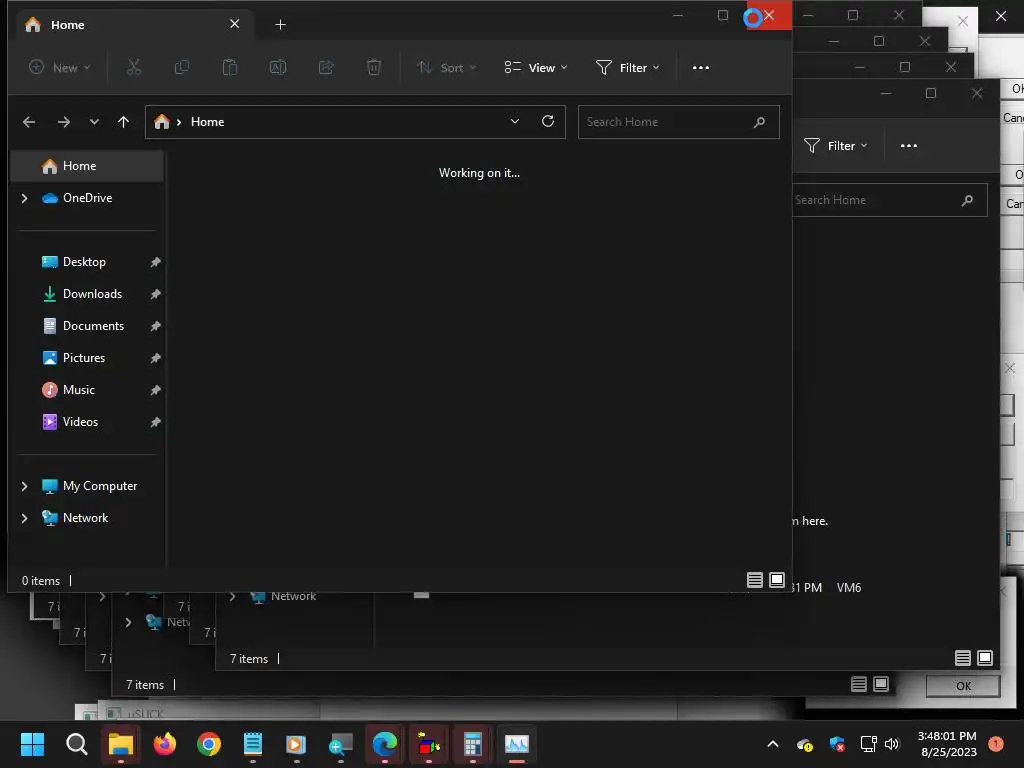The image size is (1024, 768).
Task: Open the Documents quick access folder
Action: click(93, 326)
